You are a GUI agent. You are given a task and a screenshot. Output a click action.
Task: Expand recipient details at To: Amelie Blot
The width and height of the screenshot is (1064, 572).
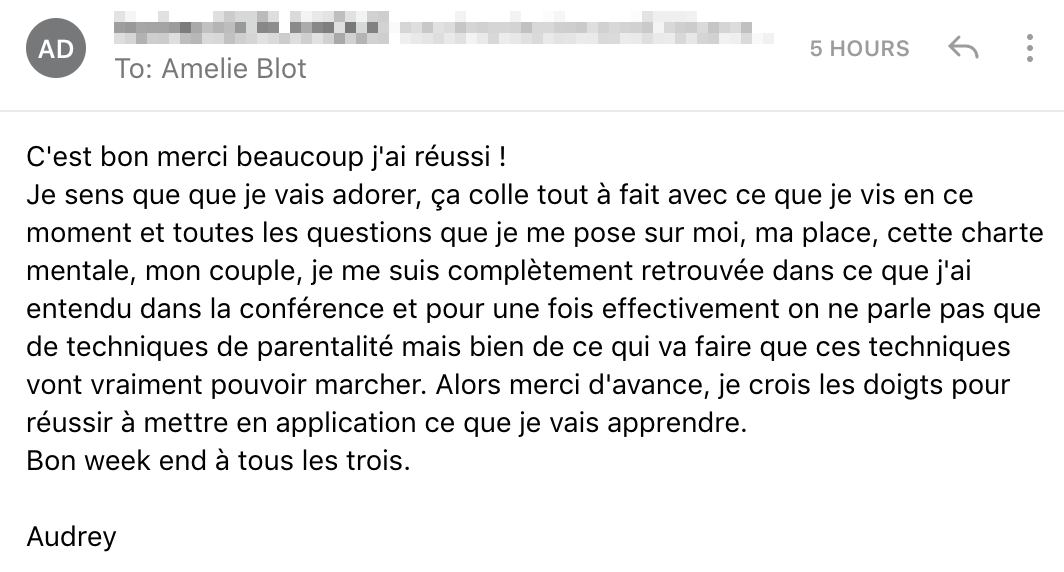(x=210, y=69)
